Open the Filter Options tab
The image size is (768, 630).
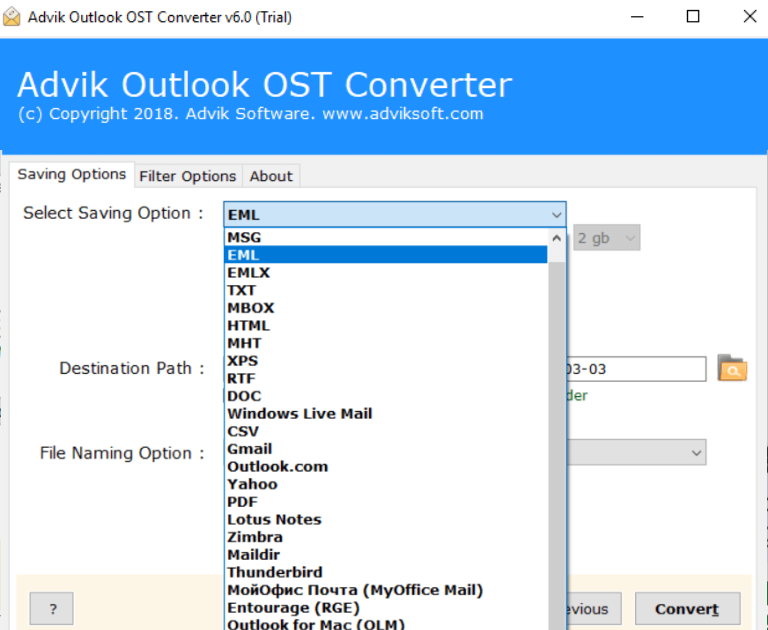tap(188, 176)
